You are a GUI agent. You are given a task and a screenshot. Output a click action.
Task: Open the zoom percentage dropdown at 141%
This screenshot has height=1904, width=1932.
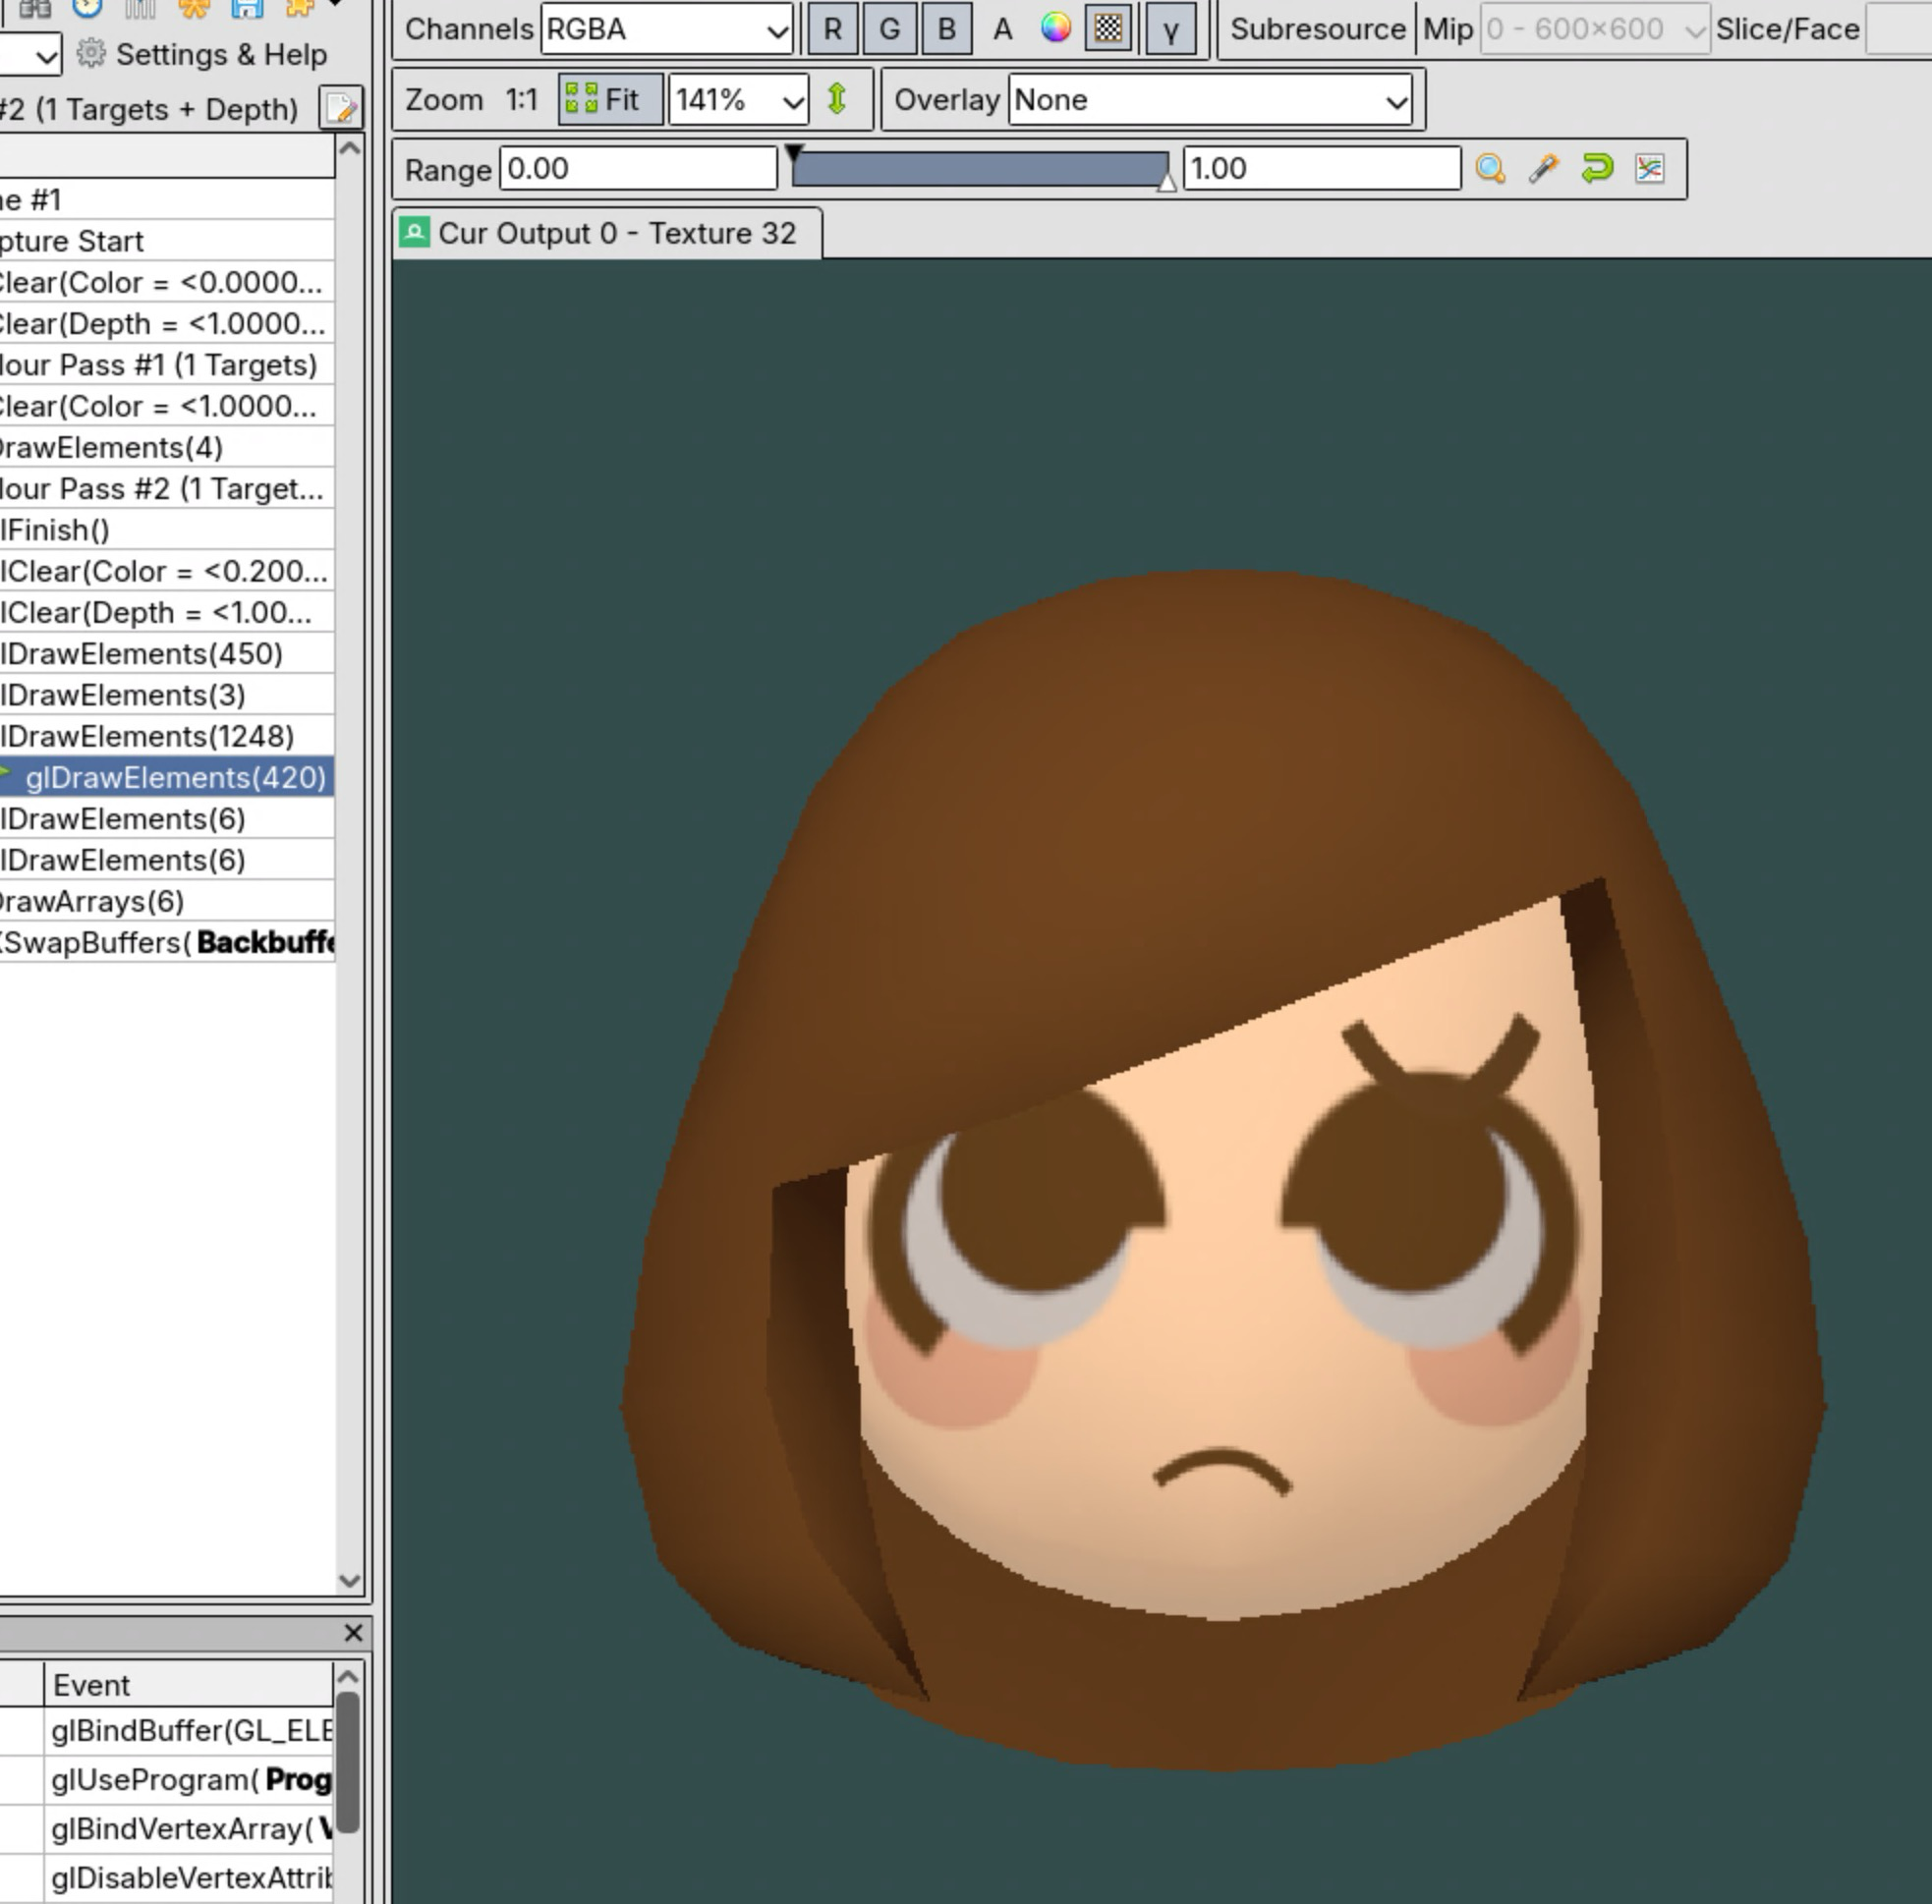[x=737, y=100]
